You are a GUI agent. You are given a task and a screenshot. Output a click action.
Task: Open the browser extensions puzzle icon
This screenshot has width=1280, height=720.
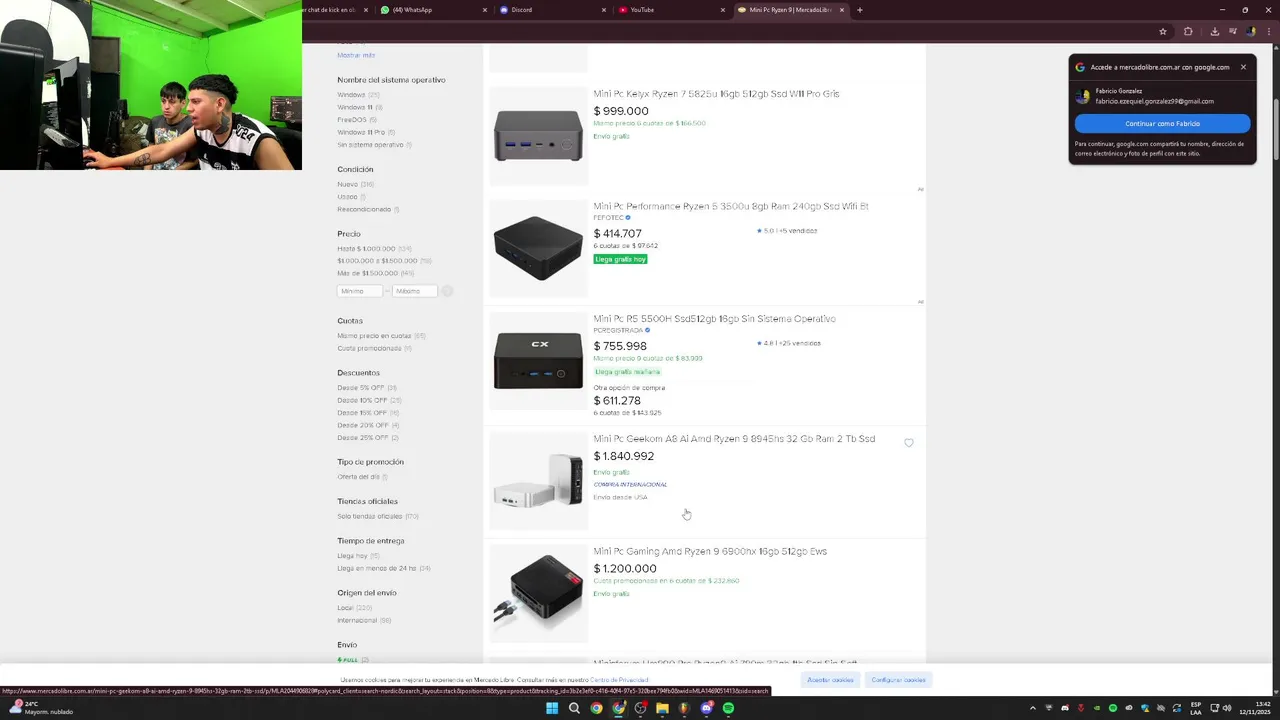click(x=1188, y=31)
